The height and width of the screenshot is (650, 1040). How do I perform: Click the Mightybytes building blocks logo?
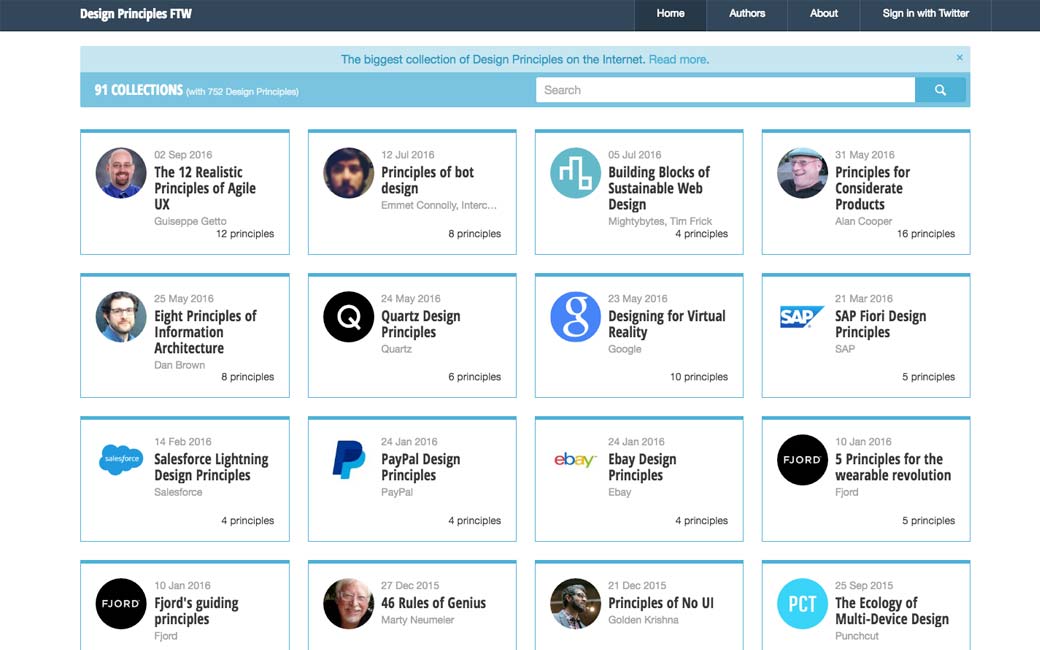point(576,173)
